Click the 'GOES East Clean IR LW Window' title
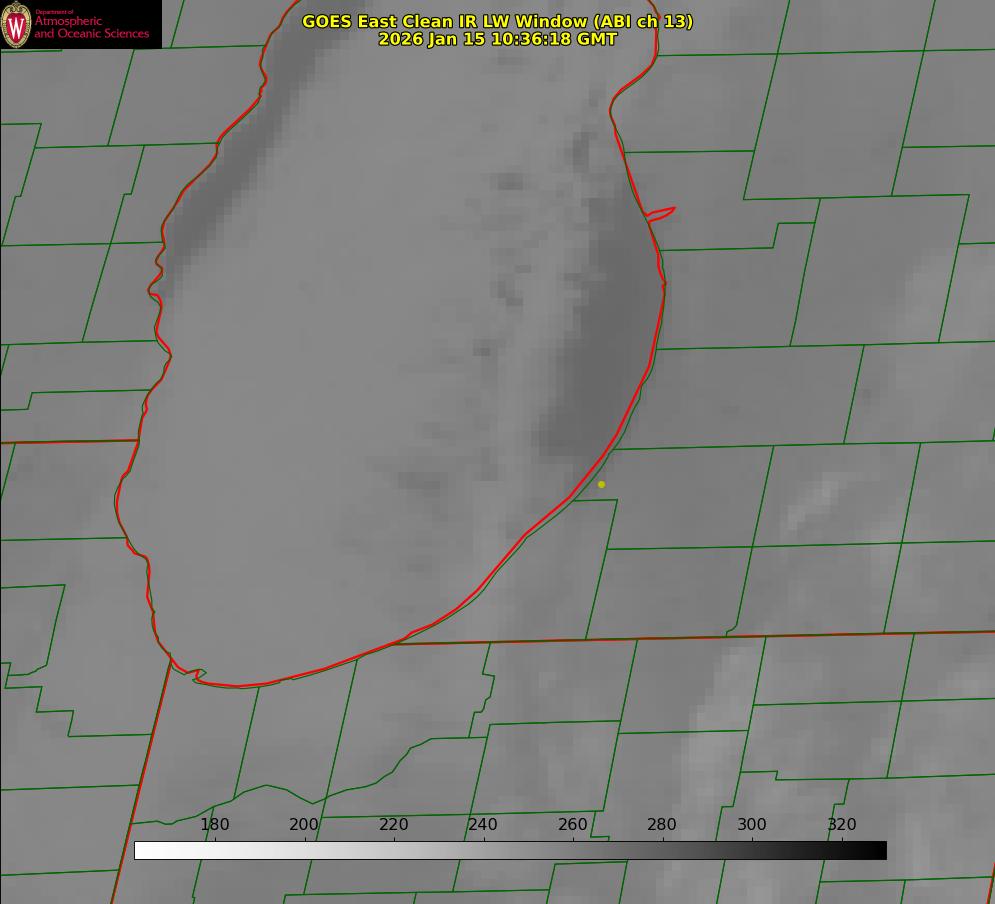Screen dimensions: 995x904 tap(498, 21)
